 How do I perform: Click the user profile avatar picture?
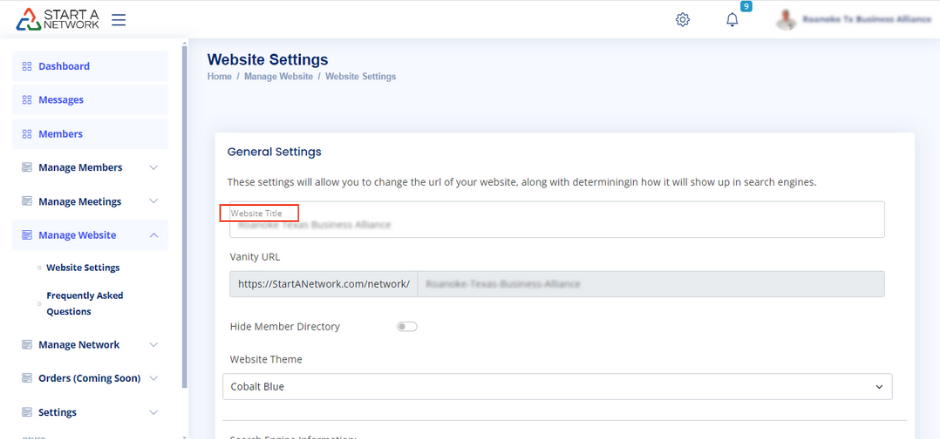787,19
